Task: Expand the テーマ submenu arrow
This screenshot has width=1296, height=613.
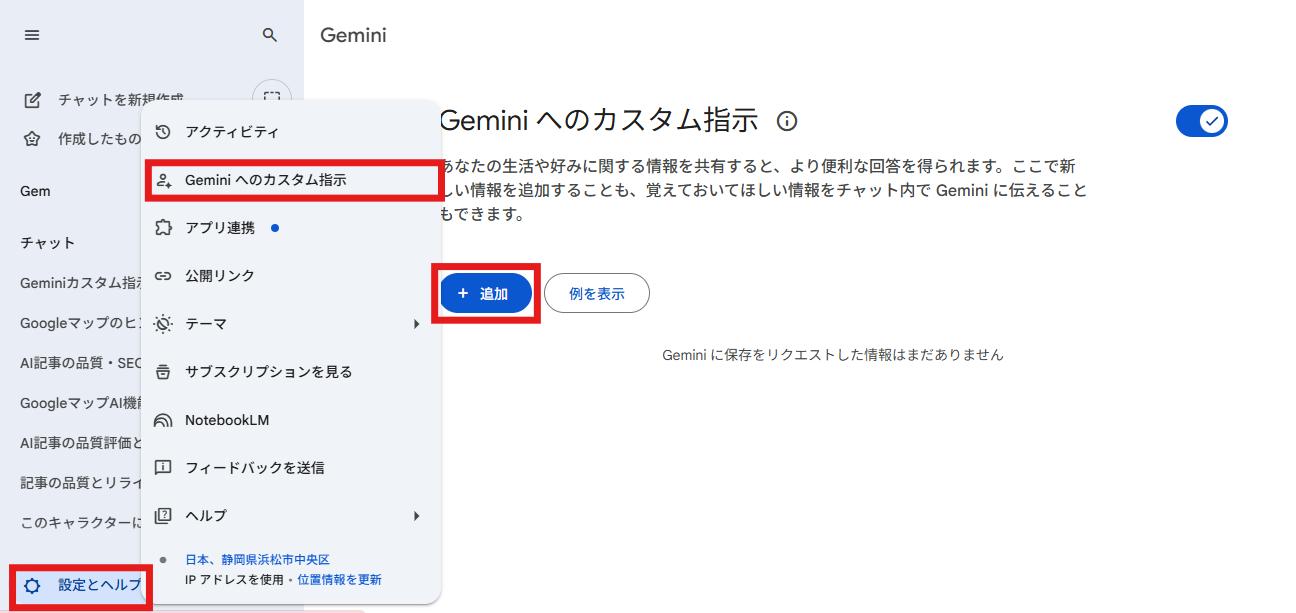Action: [417, 324]
